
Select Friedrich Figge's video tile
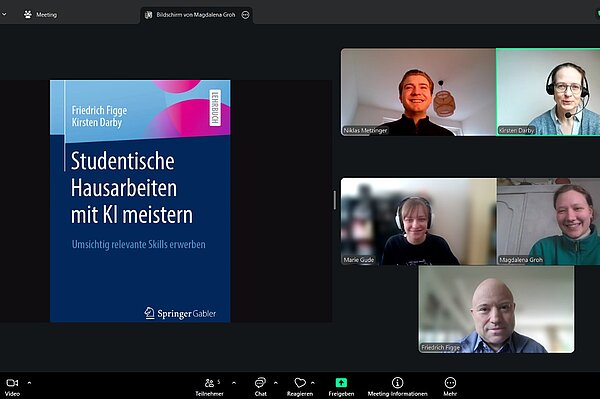click(496, 309)
